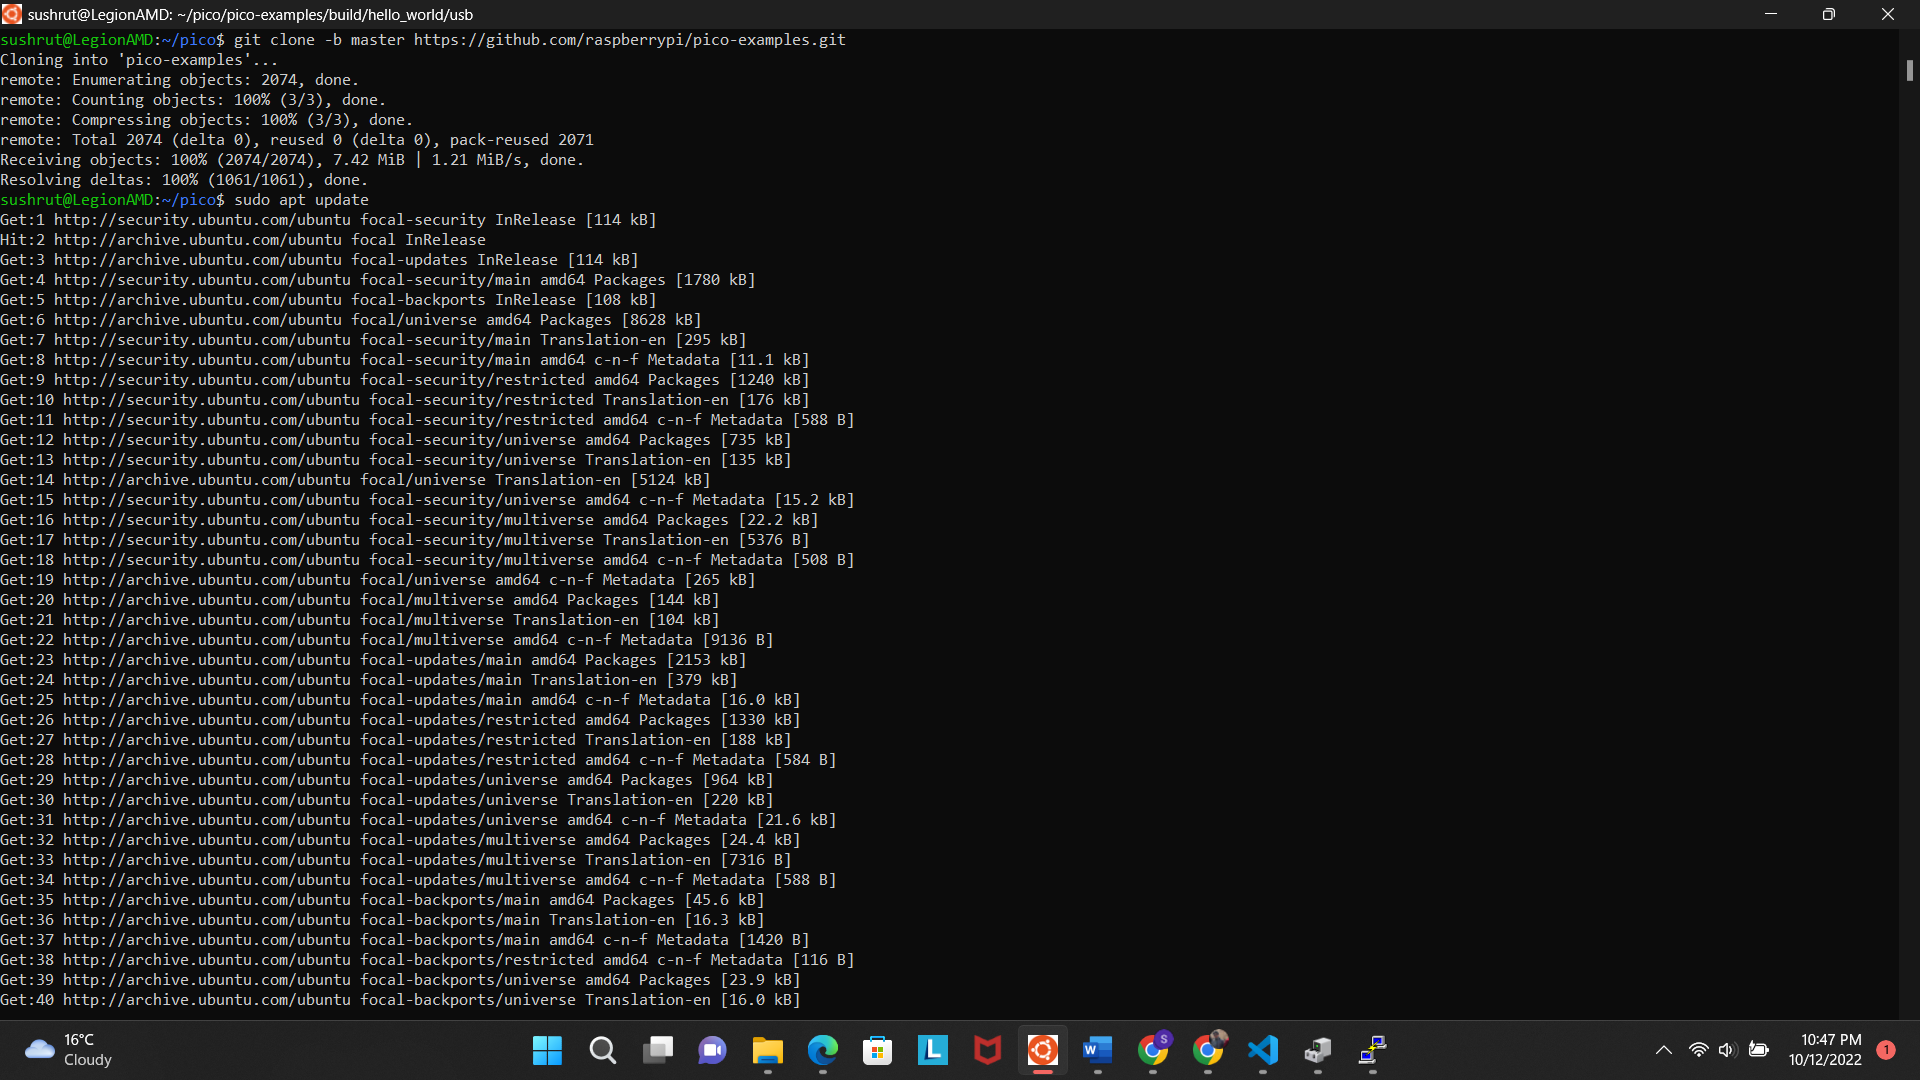Toggle the speaker volume in system tray
The image size is (1920, 1080).
pos(1728,1050)
